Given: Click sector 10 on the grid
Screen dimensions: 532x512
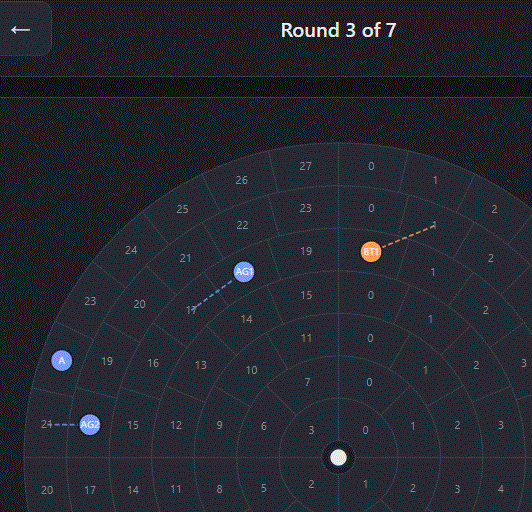Looking at the screenshot, I should pyautogui.click(x=251, y=370).
